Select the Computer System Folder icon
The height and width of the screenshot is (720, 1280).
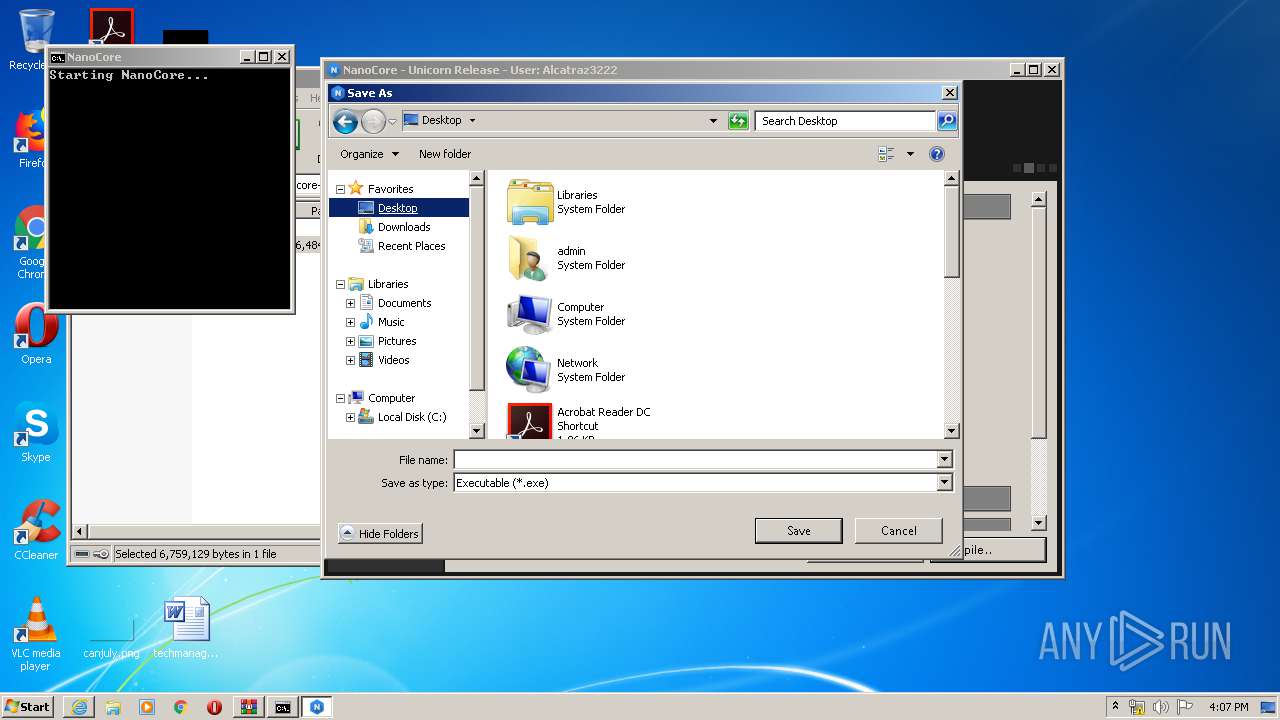(x=529, y=314)
